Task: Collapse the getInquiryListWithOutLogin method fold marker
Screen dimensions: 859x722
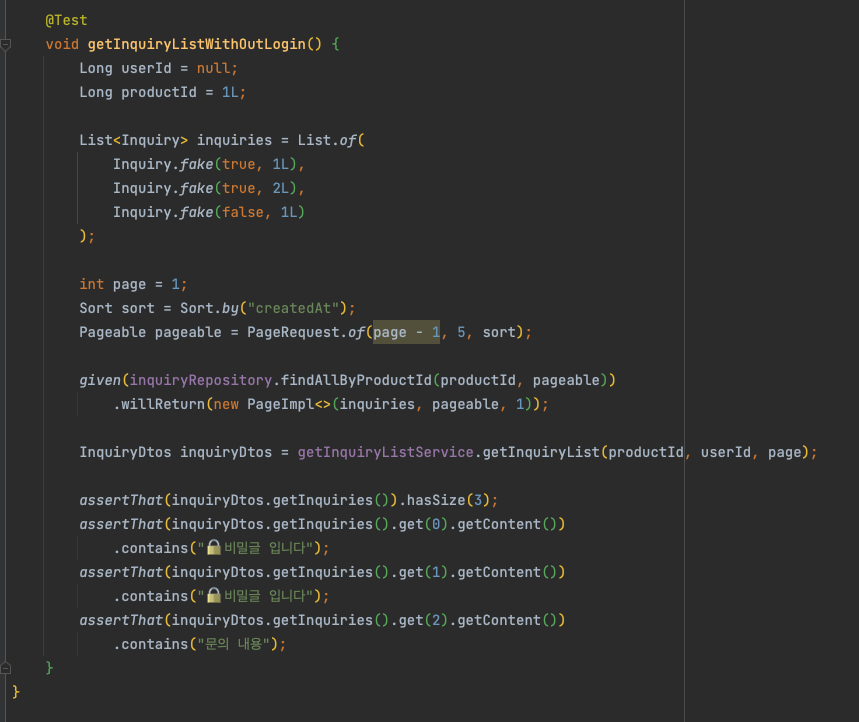Action: click(x=5, y=44)
